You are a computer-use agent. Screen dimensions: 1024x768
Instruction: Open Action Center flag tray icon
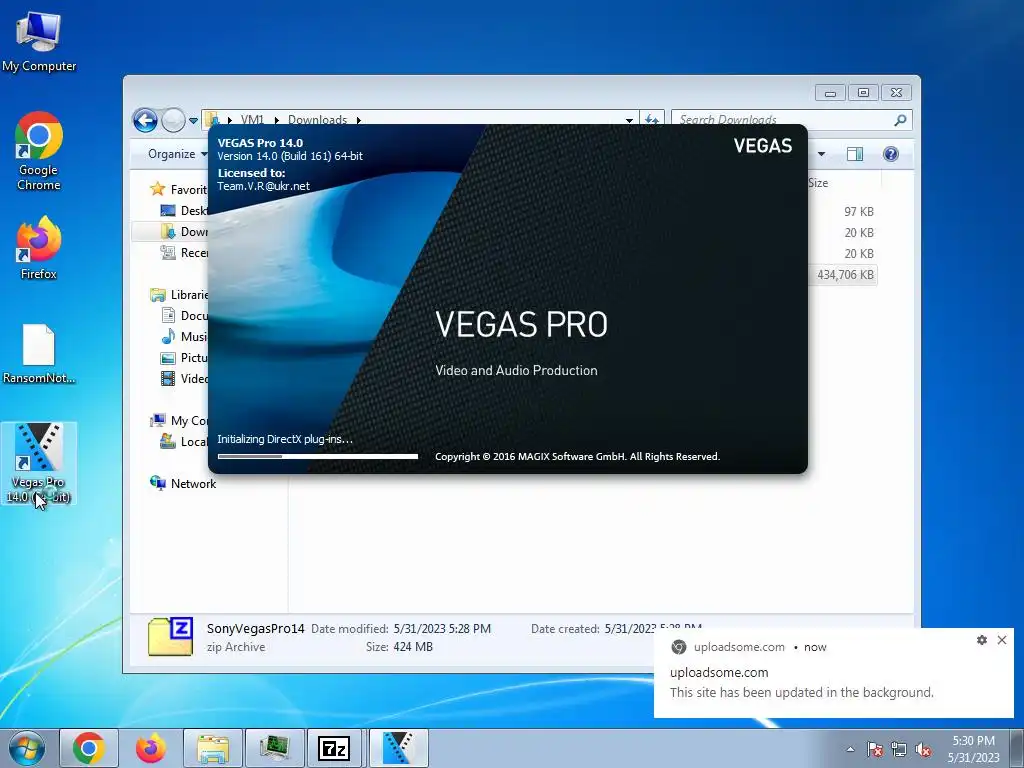874,749
